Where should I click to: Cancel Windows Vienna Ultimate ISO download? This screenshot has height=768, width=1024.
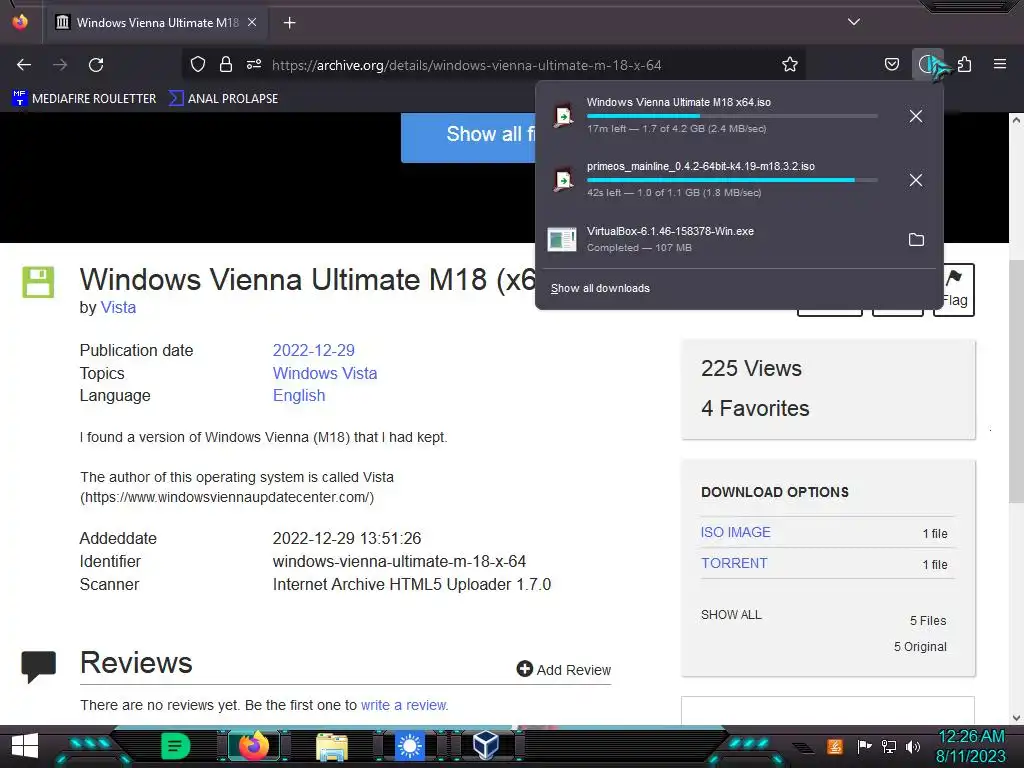pos(916,116)
